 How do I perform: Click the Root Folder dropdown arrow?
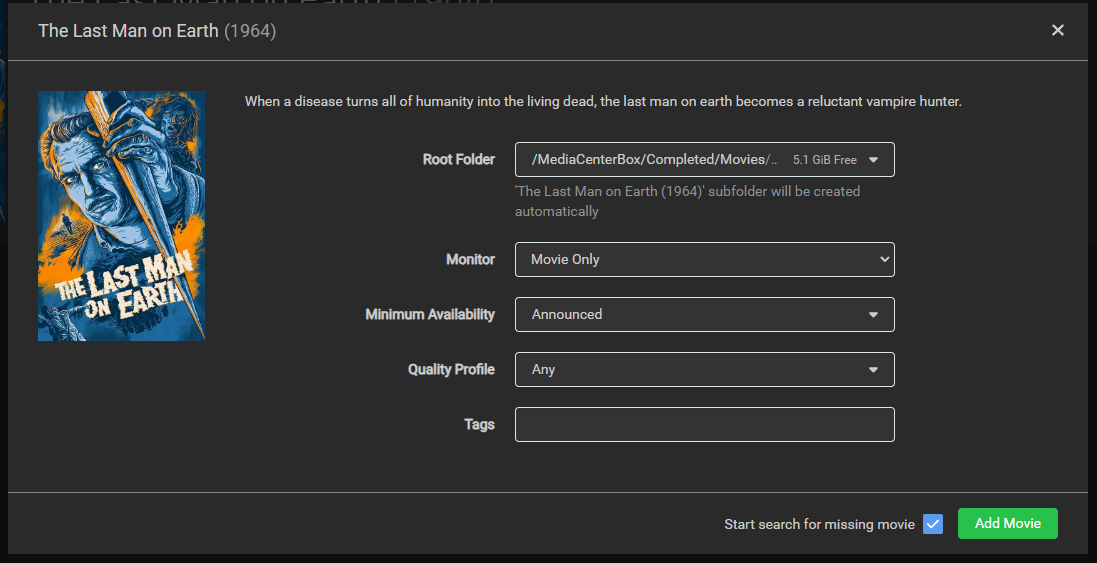point(873,160)
